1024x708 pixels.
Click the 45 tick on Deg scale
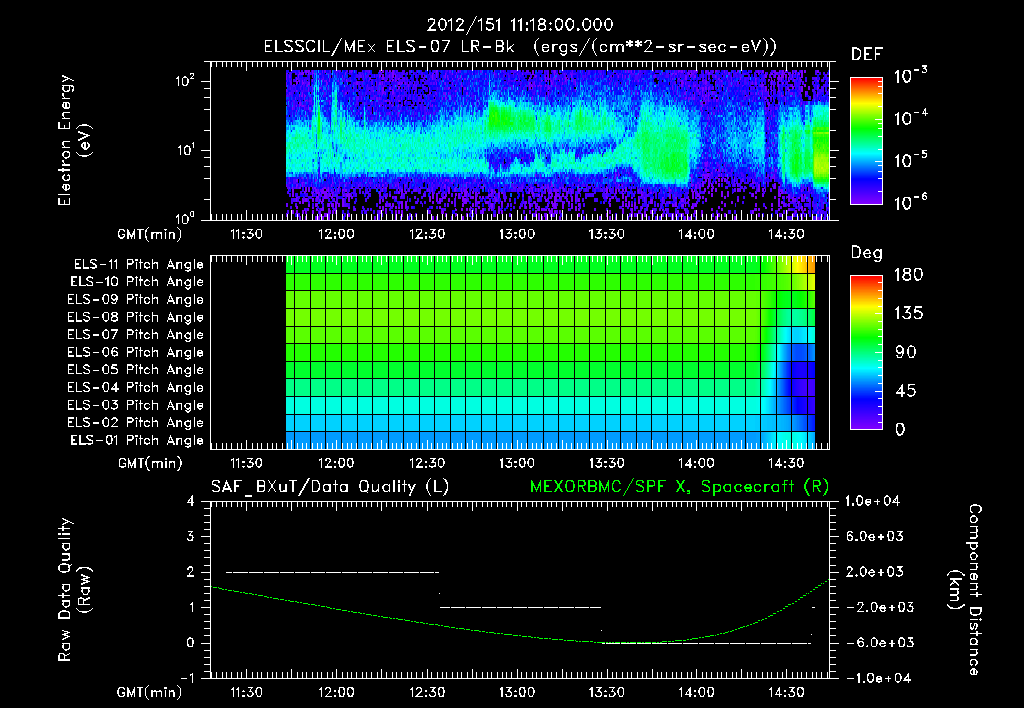pos(906,391)
